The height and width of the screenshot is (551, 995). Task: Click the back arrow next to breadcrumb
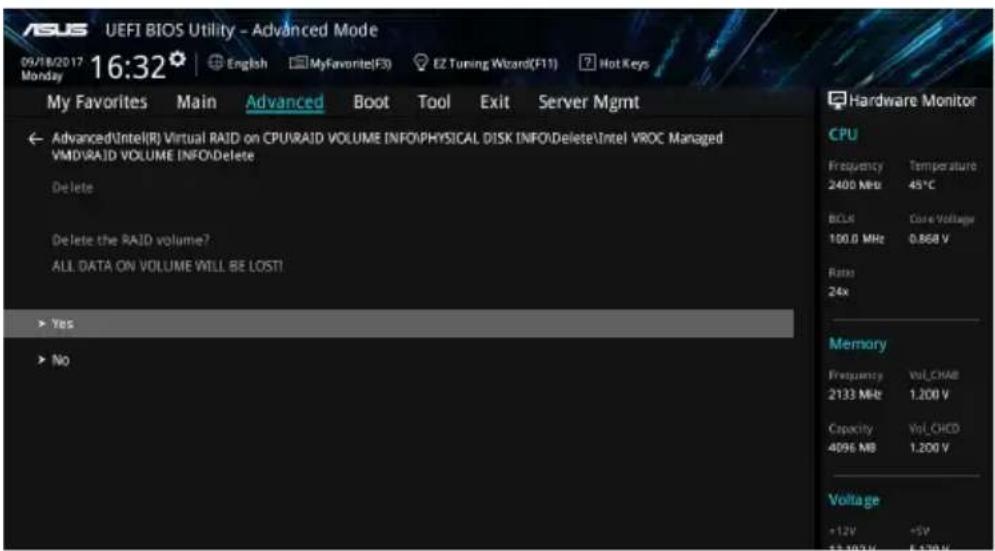click(x=36, y=139)
